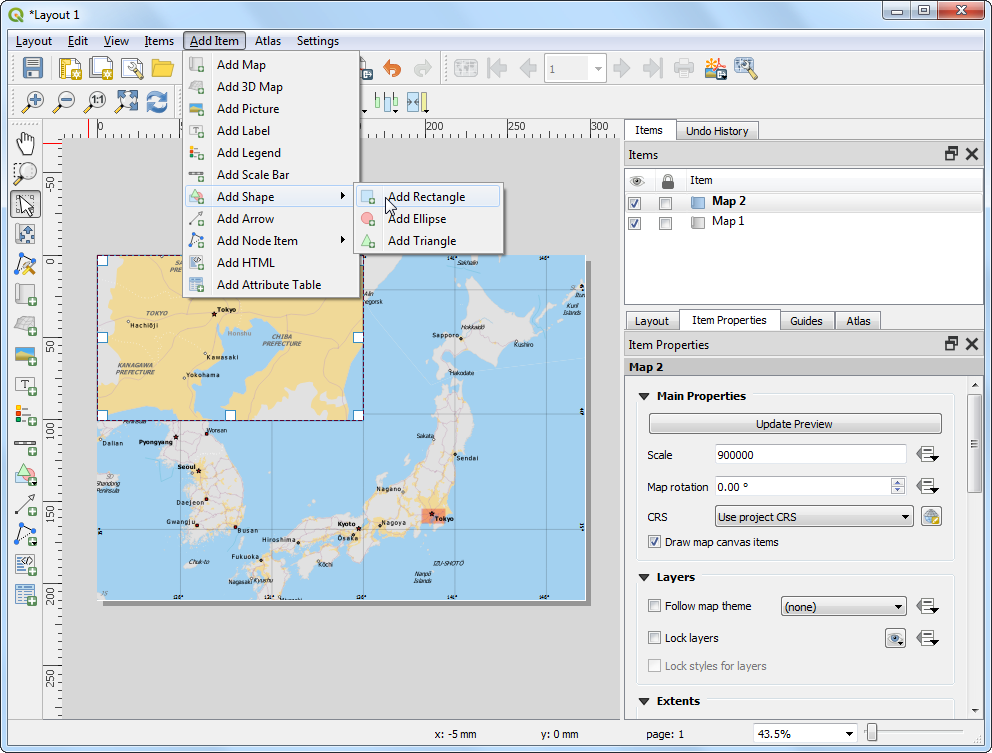Viewport: 992px width, 753px height.
Task: Select the Edit Nodes tool
Action: pos(25,264)
